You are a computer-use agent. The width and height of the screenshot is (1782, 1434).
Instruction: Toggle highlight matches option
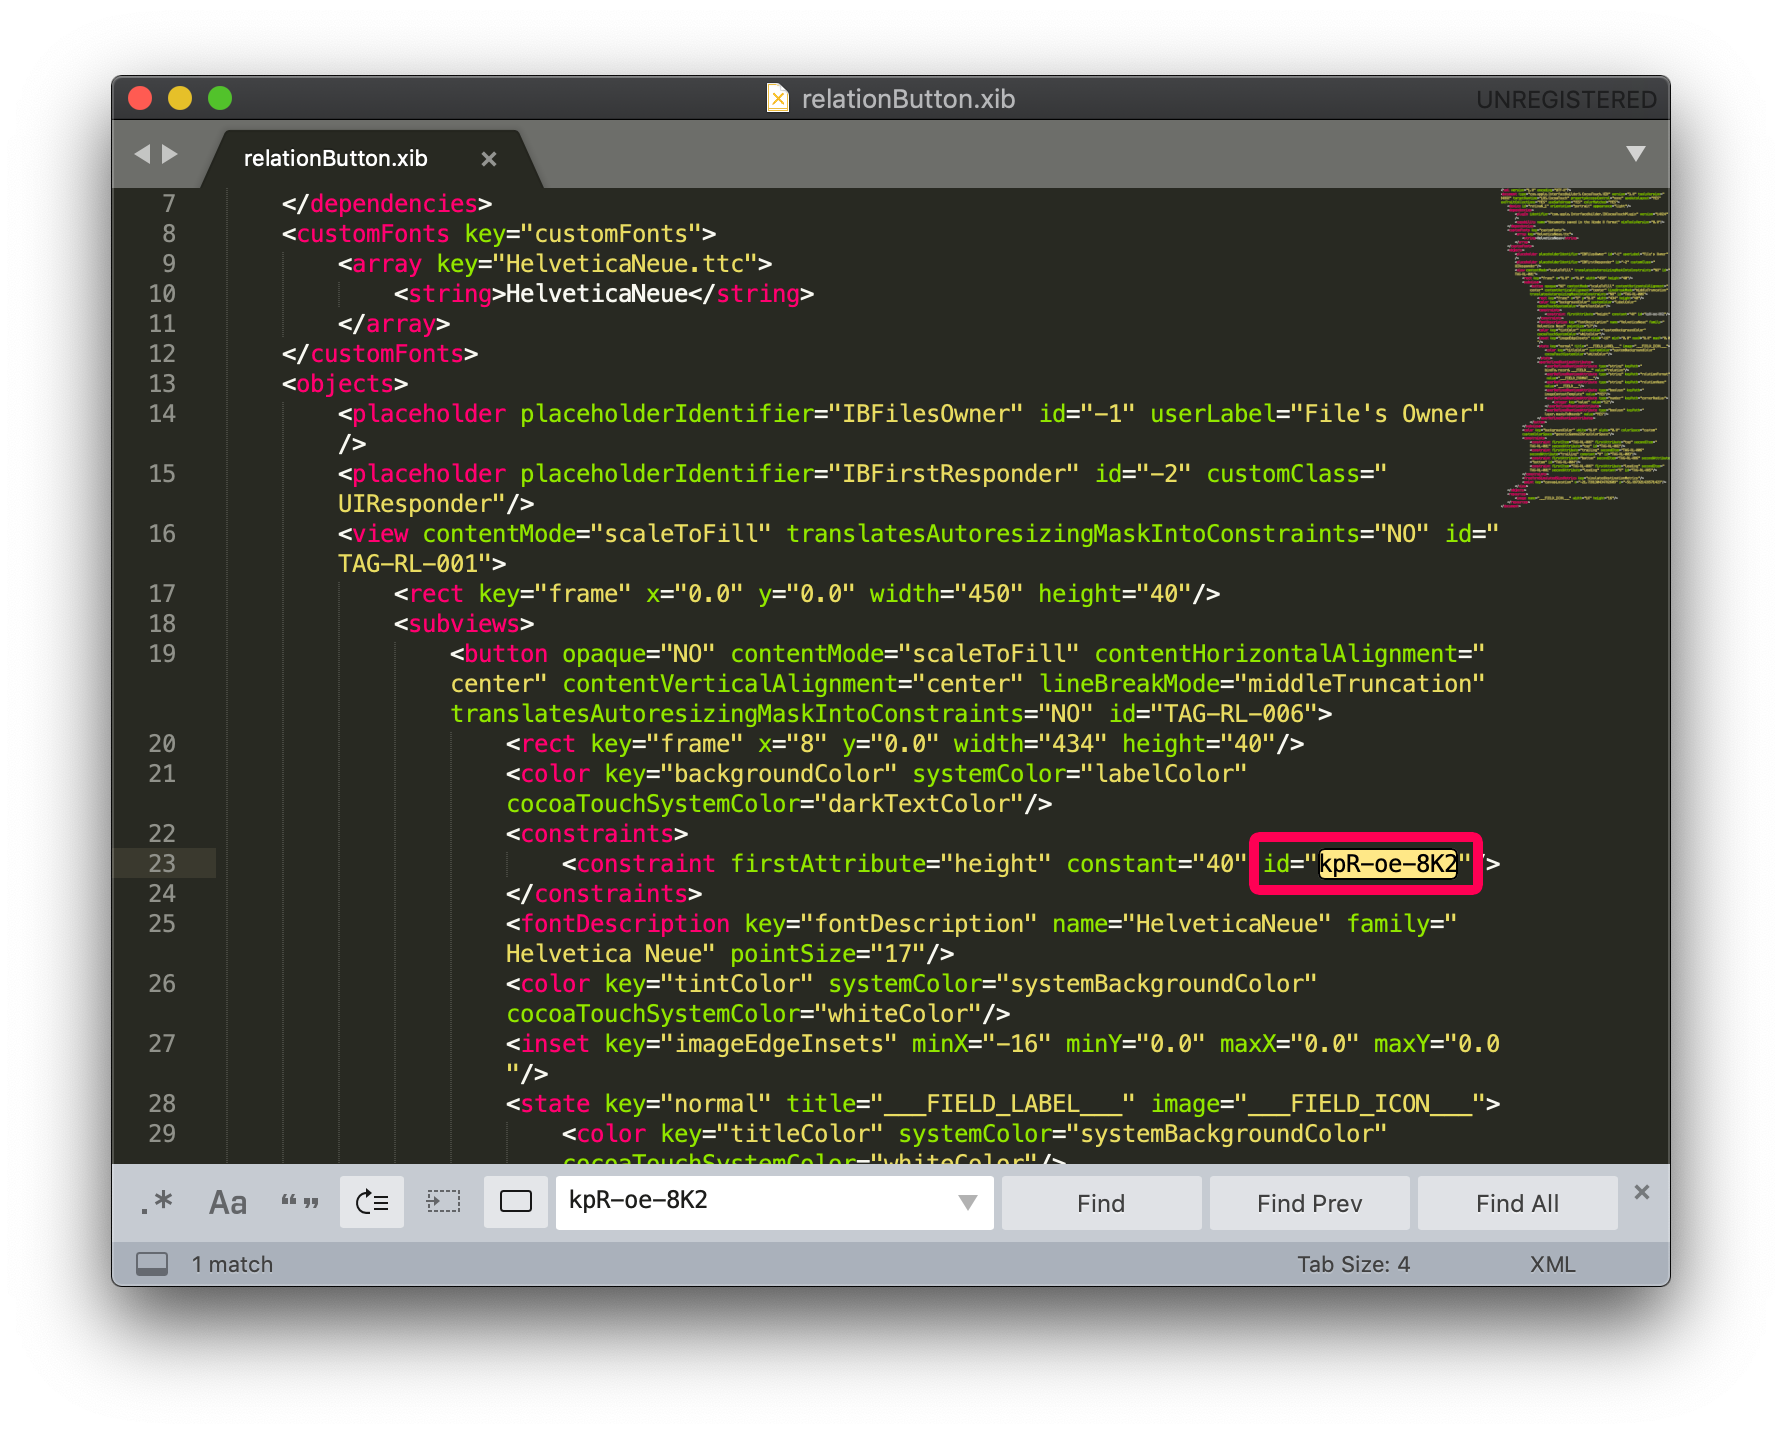click(516, 1202)
